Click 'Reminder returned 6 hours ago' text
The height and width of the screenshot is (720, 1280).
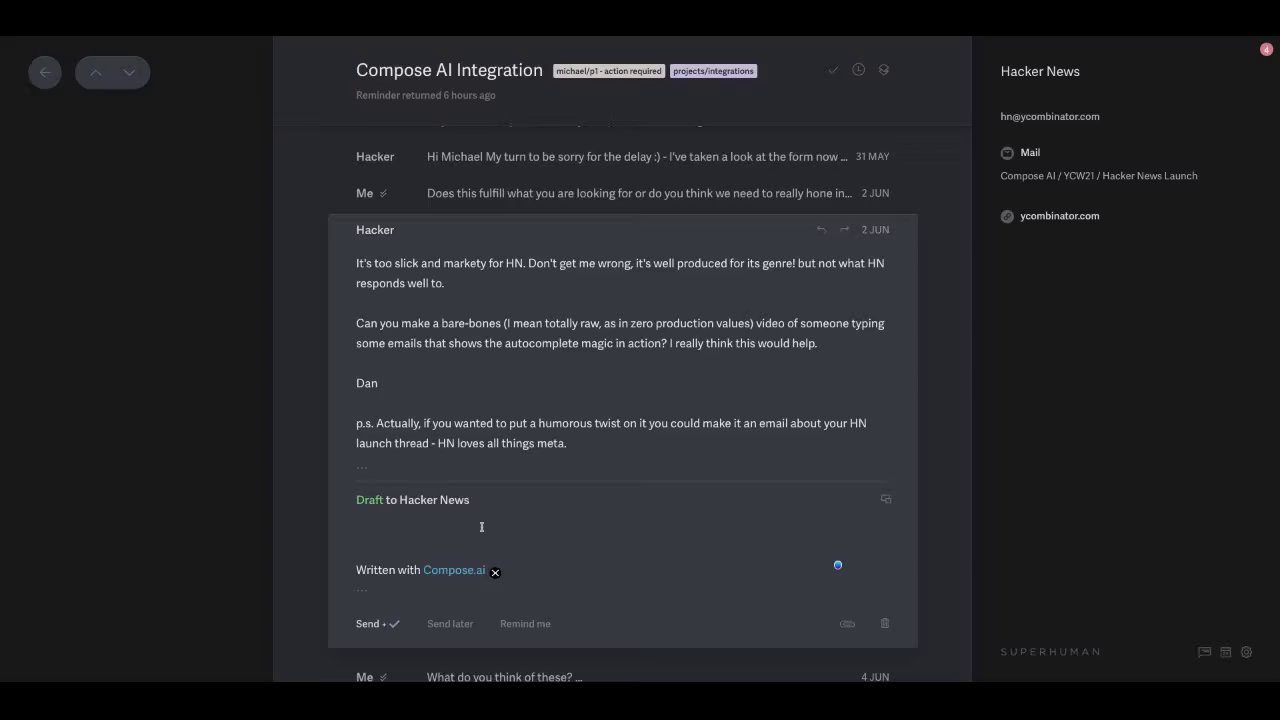pyautogui.click(x=426, y=96)
